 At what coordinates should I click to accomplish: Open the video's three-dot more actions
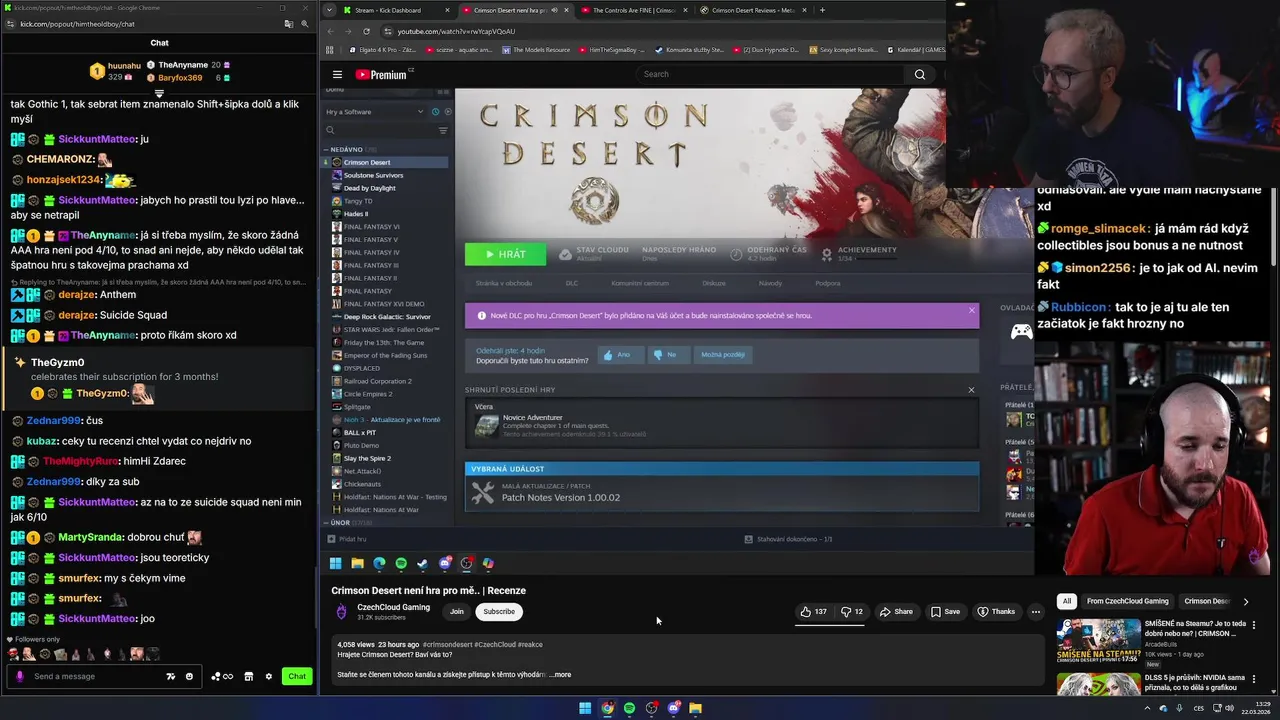pos(1036,612)
